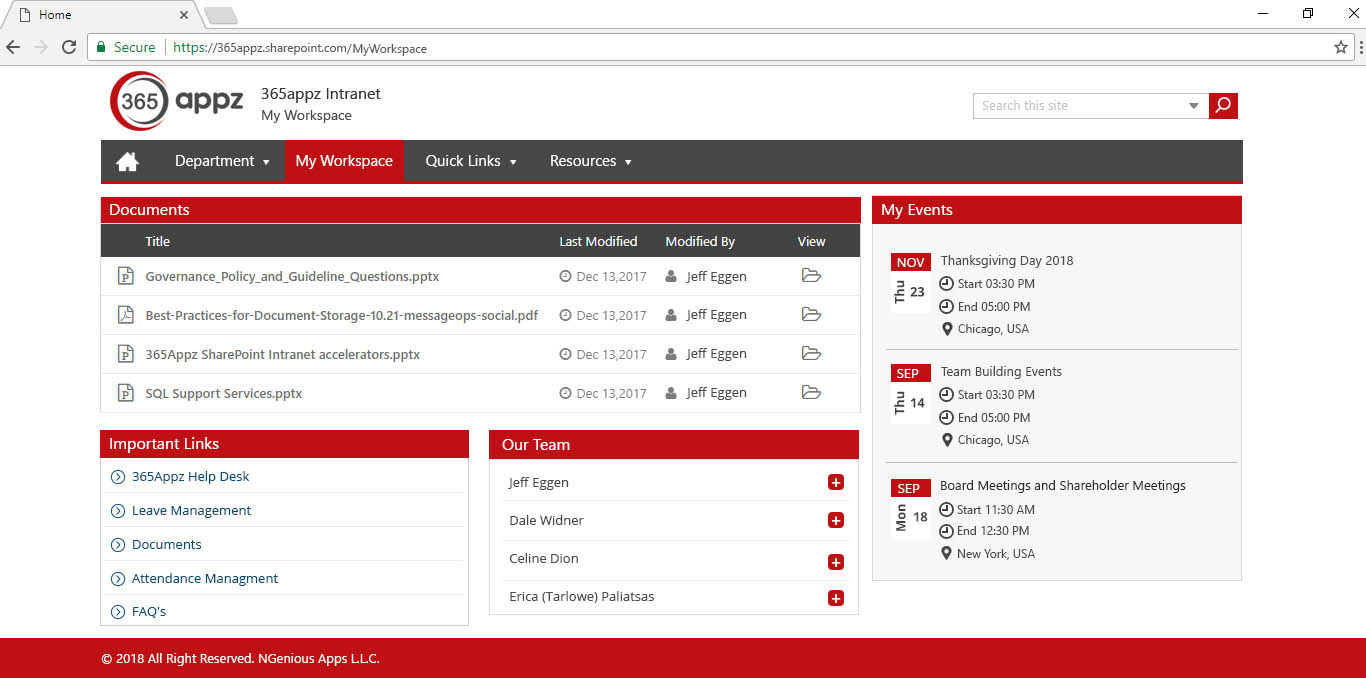This screenshot has height=678, width=1366.
Task: Open the Chrome three-dot menu
Action: (x=1361, y=47)
